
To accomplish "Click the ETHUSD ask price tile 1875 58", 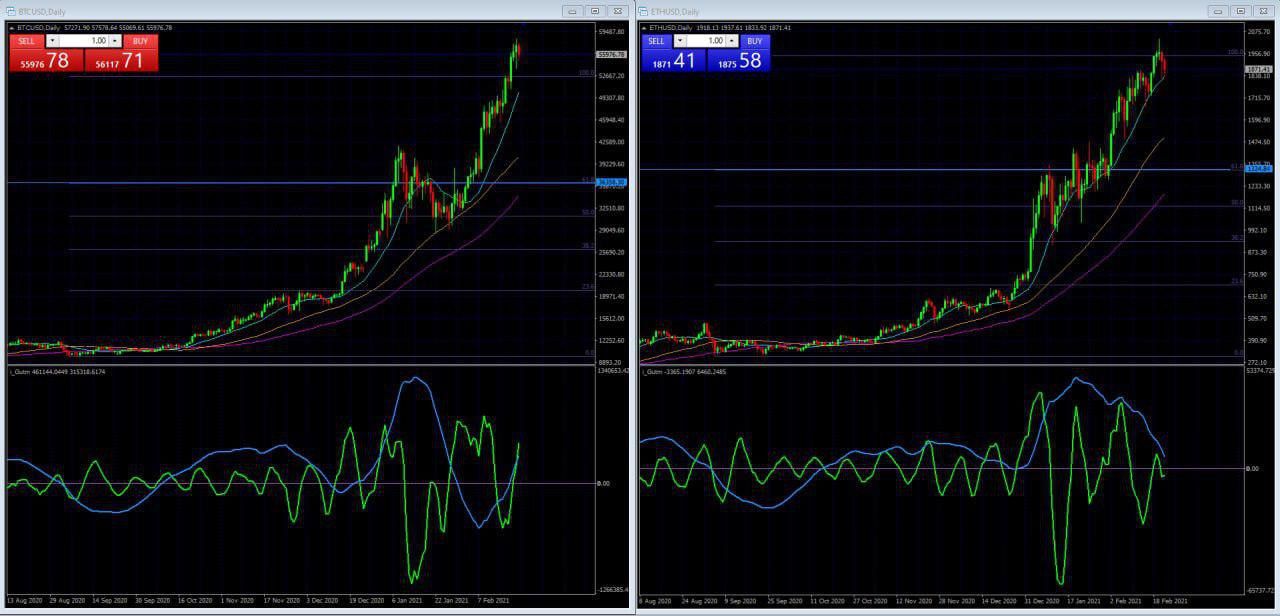I will (x=739, y=61).
